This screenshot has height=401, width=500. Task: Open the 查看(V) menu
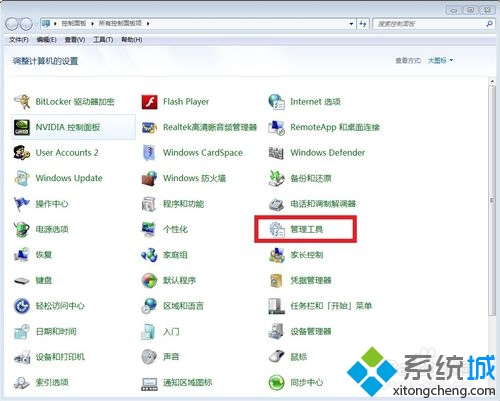point(75,40)
